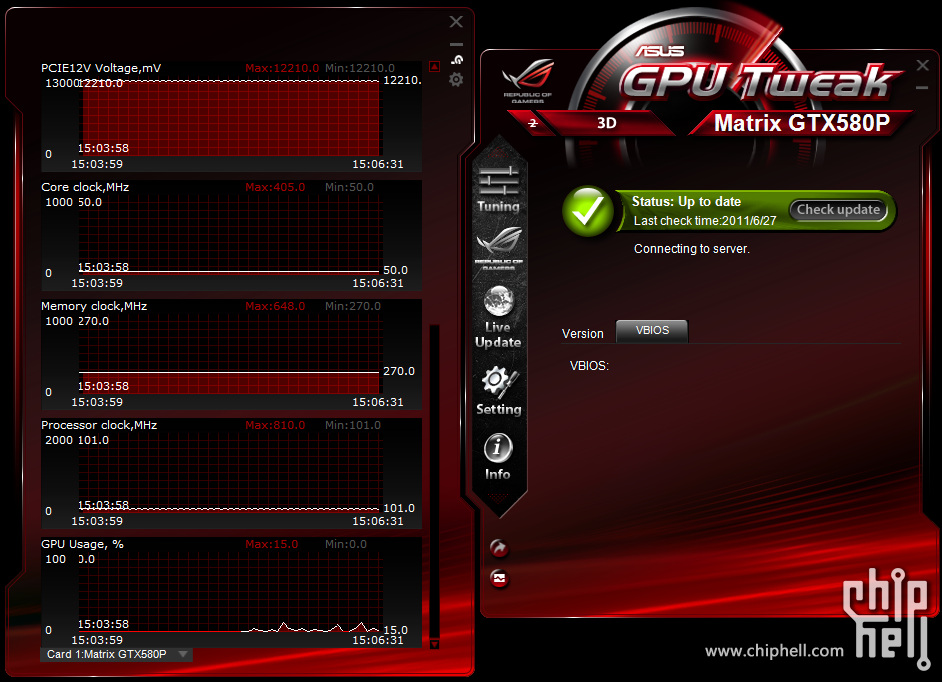Open the Card 1:Matrix GTX580P dropdown
The height and width of the screenshot is (682, 942).
click(117, 654)
